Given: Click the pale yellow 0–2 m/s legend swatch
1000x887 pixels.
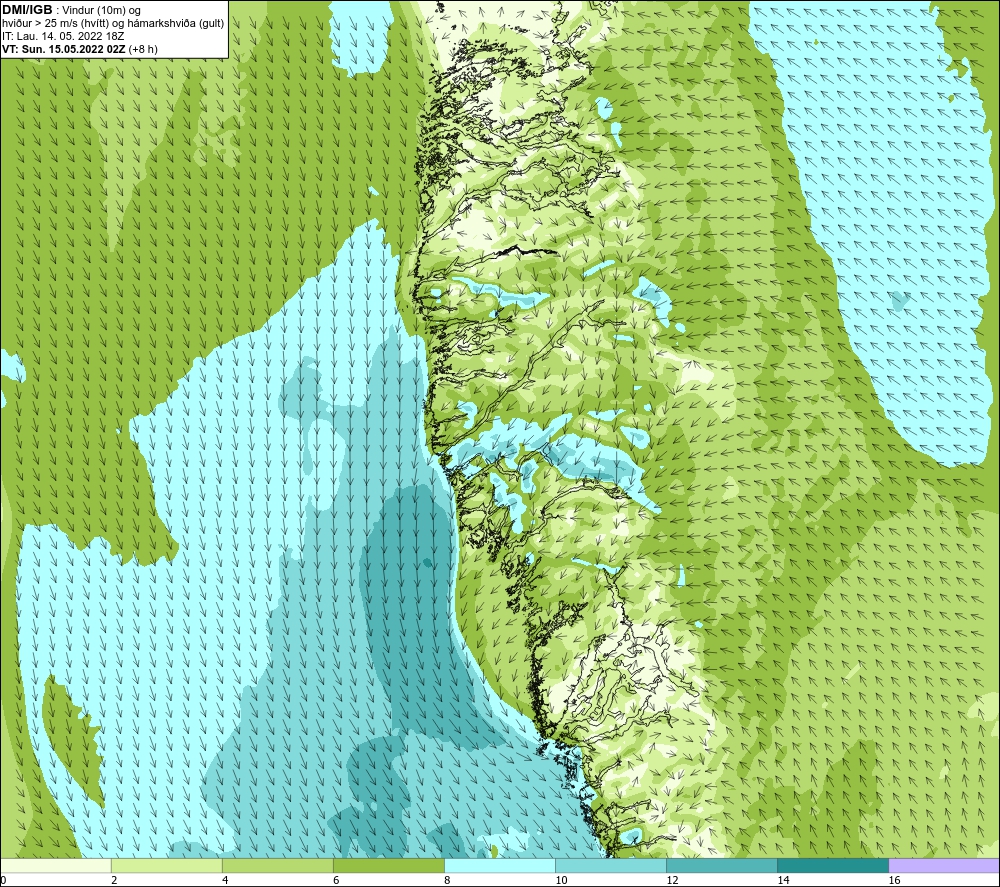Looking at the screenshot, I should 55,865.
